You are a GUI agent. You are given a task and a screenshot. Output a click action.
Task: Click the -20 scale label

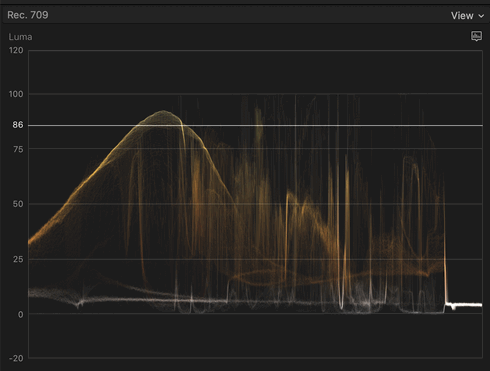click(x=16, y=358)
